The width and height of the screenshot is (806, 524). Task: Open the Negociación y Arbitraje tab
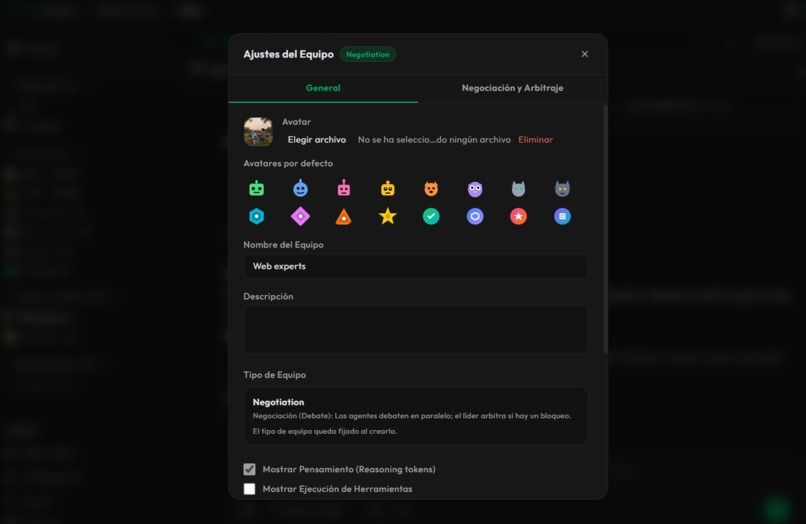click(x=512, y=88)
